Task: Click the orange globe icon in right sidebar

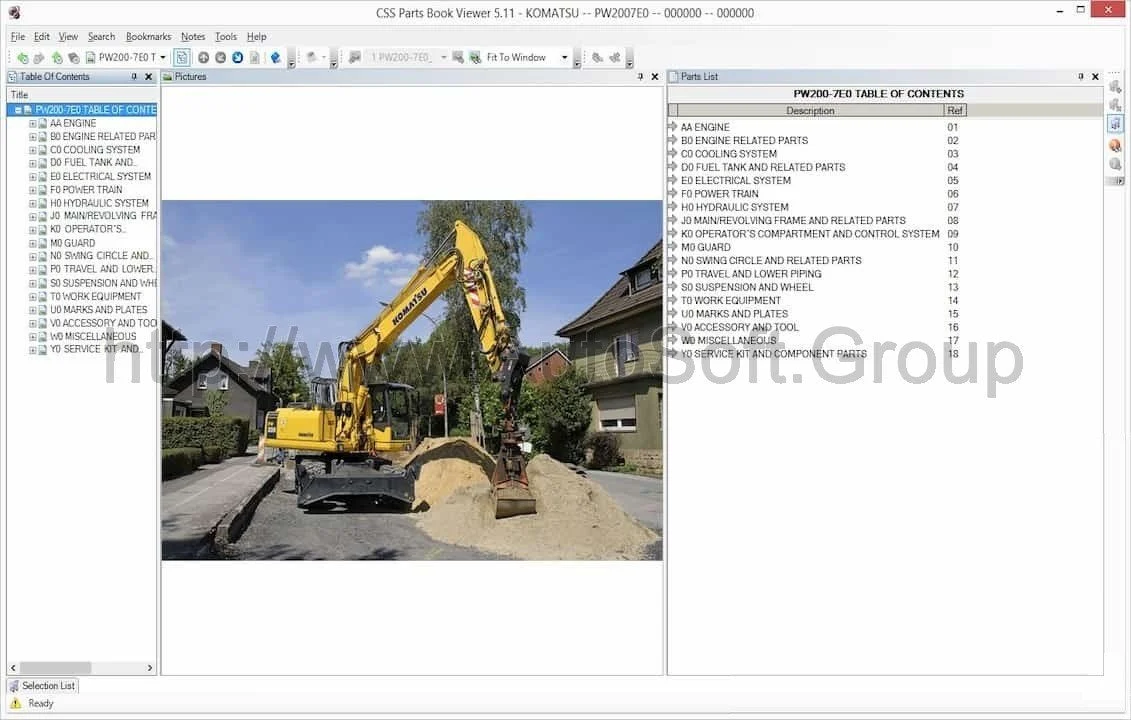Action: tap(1115, 145)
